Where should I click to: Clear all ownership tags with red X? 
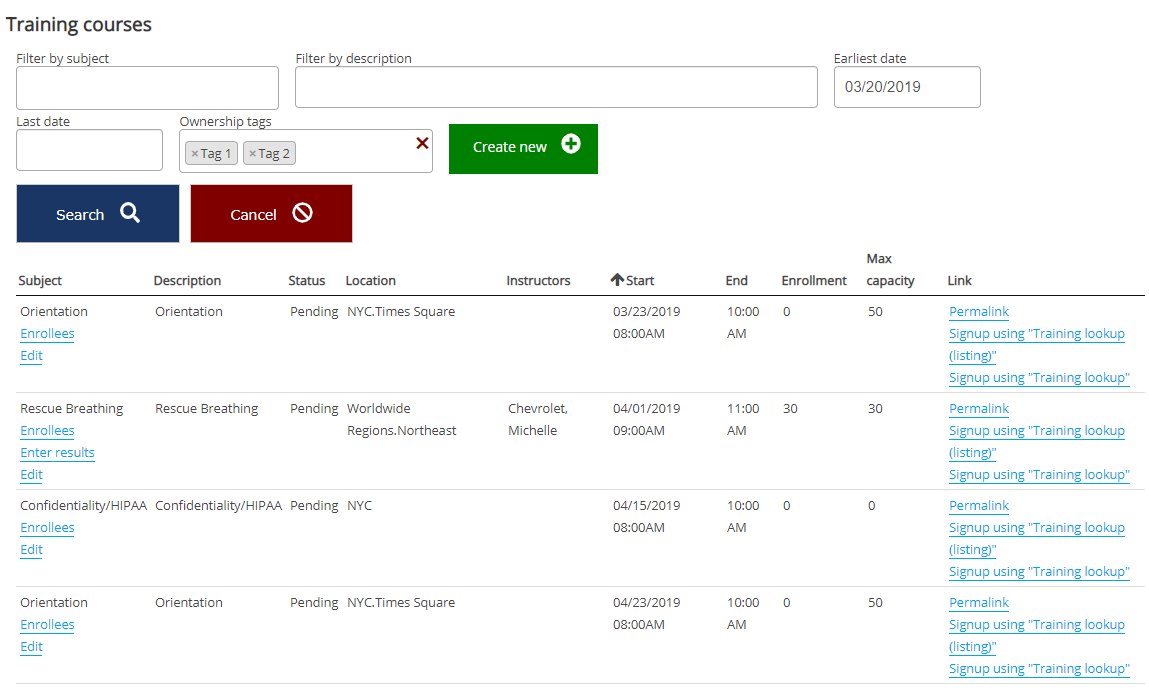point(422,144)
